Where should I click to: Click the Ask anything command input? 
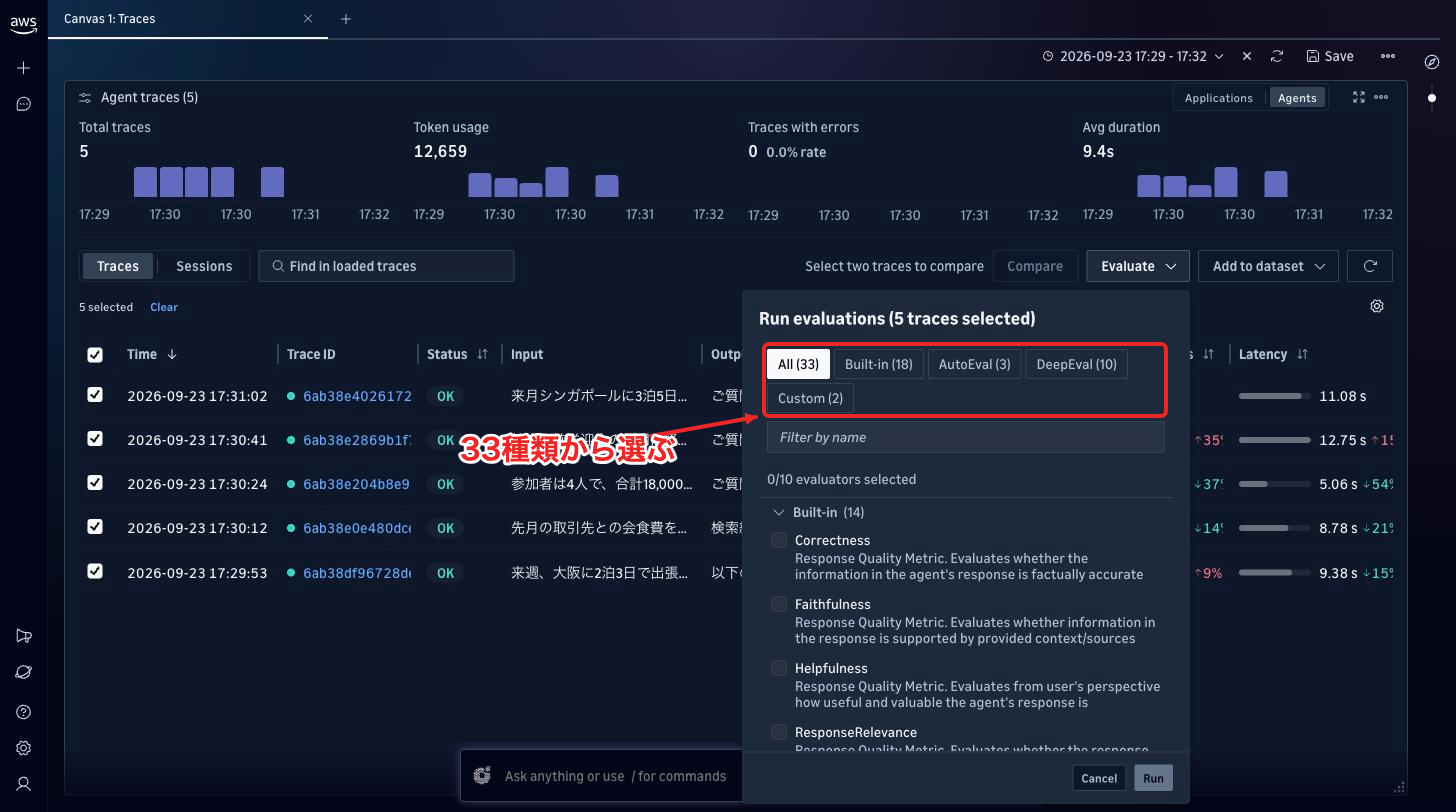[x=615, y=776]
